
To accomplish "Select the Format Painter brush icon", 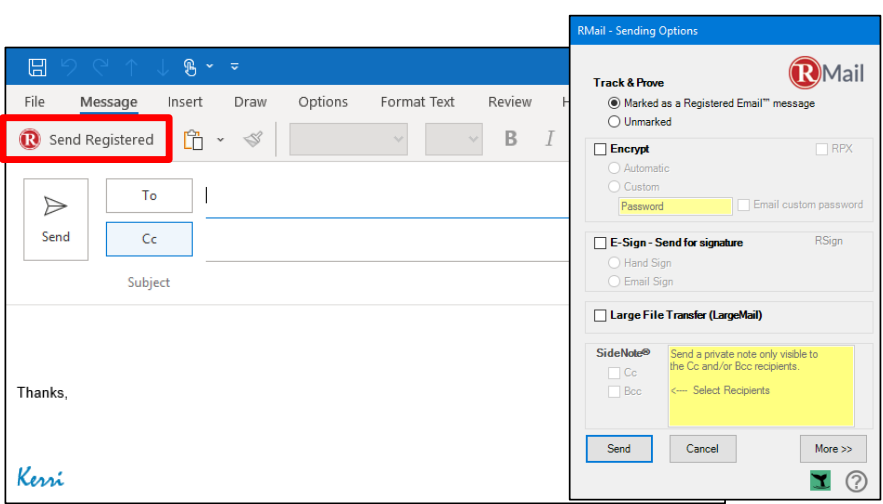I will (253, 140).
